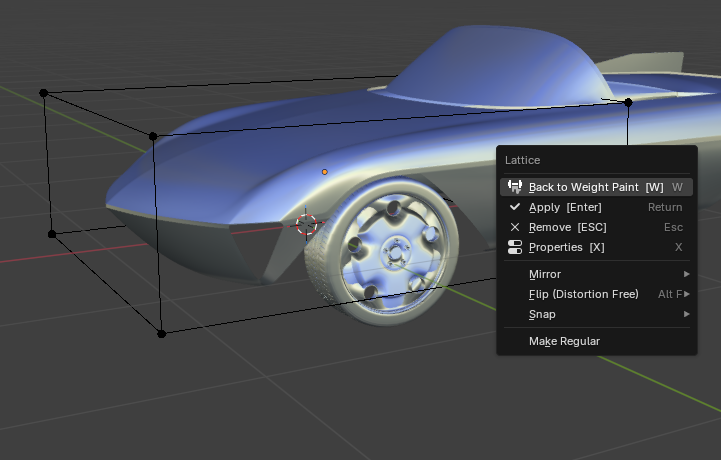This screenshot has width=721, height=460.
Task: Choose Make Regular in the Lattice menu
Action: (596, 341)
